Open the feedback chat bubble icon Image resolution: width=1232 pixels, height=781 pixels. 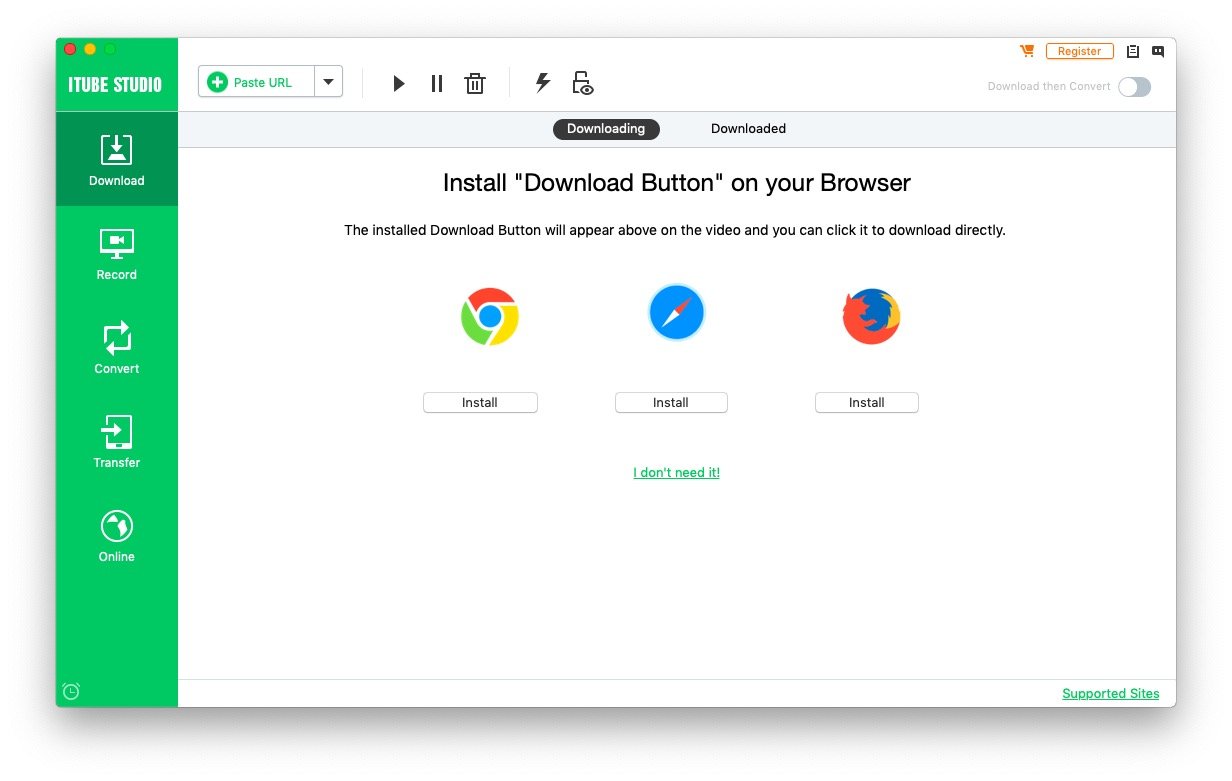(x=1158, y=51)
